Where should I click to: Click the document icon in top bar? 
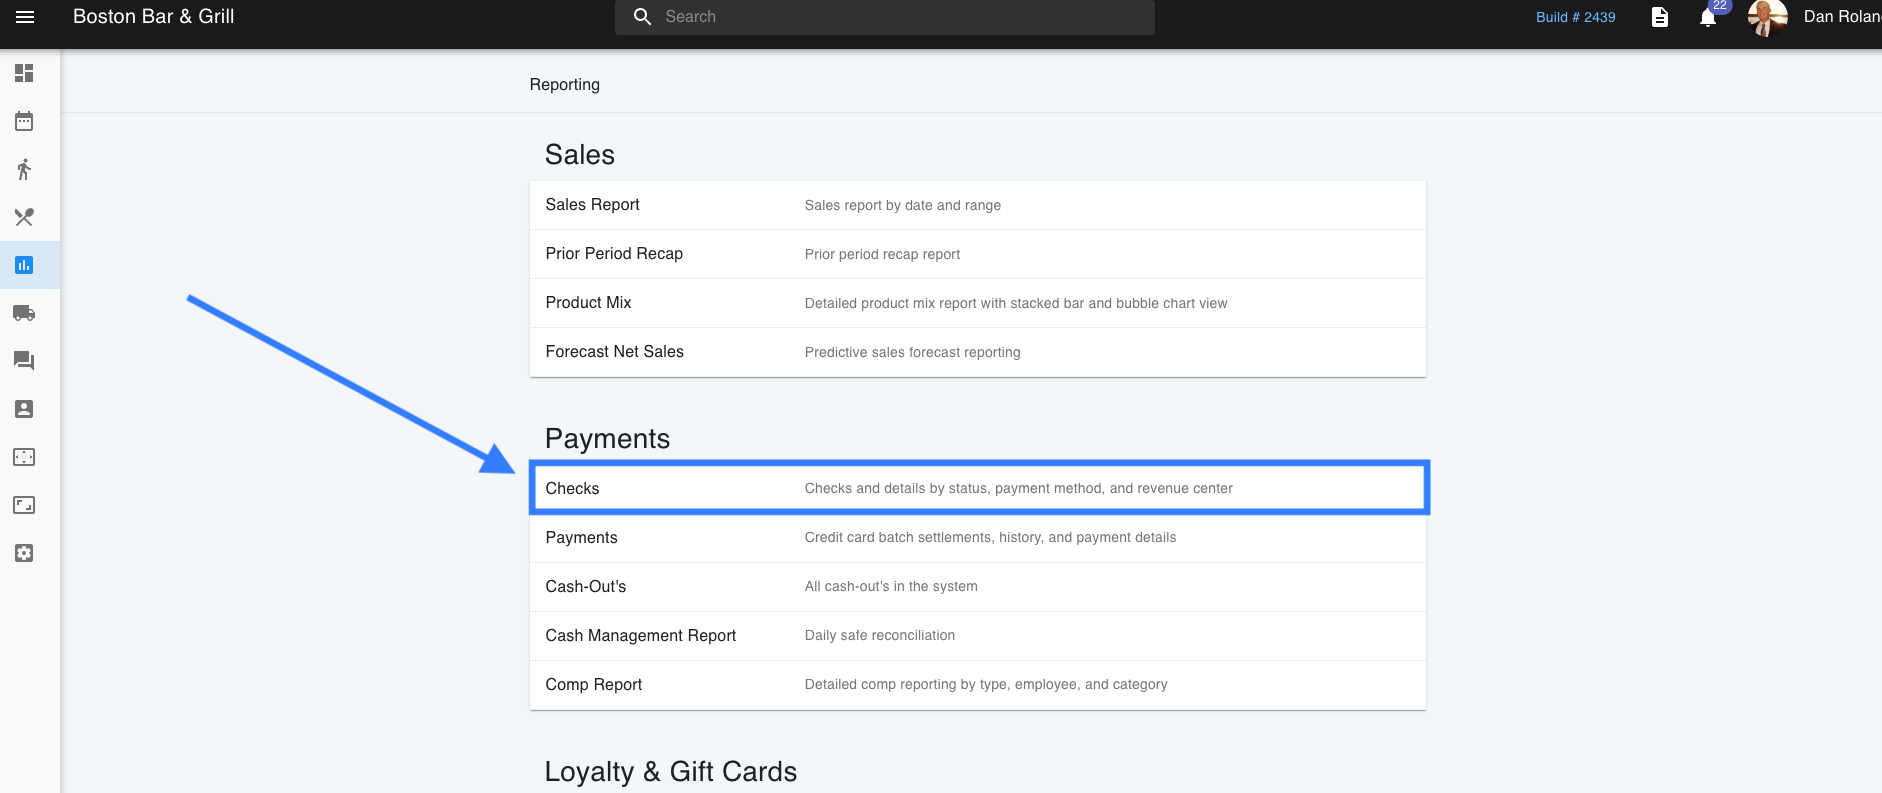click(1660, 17)
